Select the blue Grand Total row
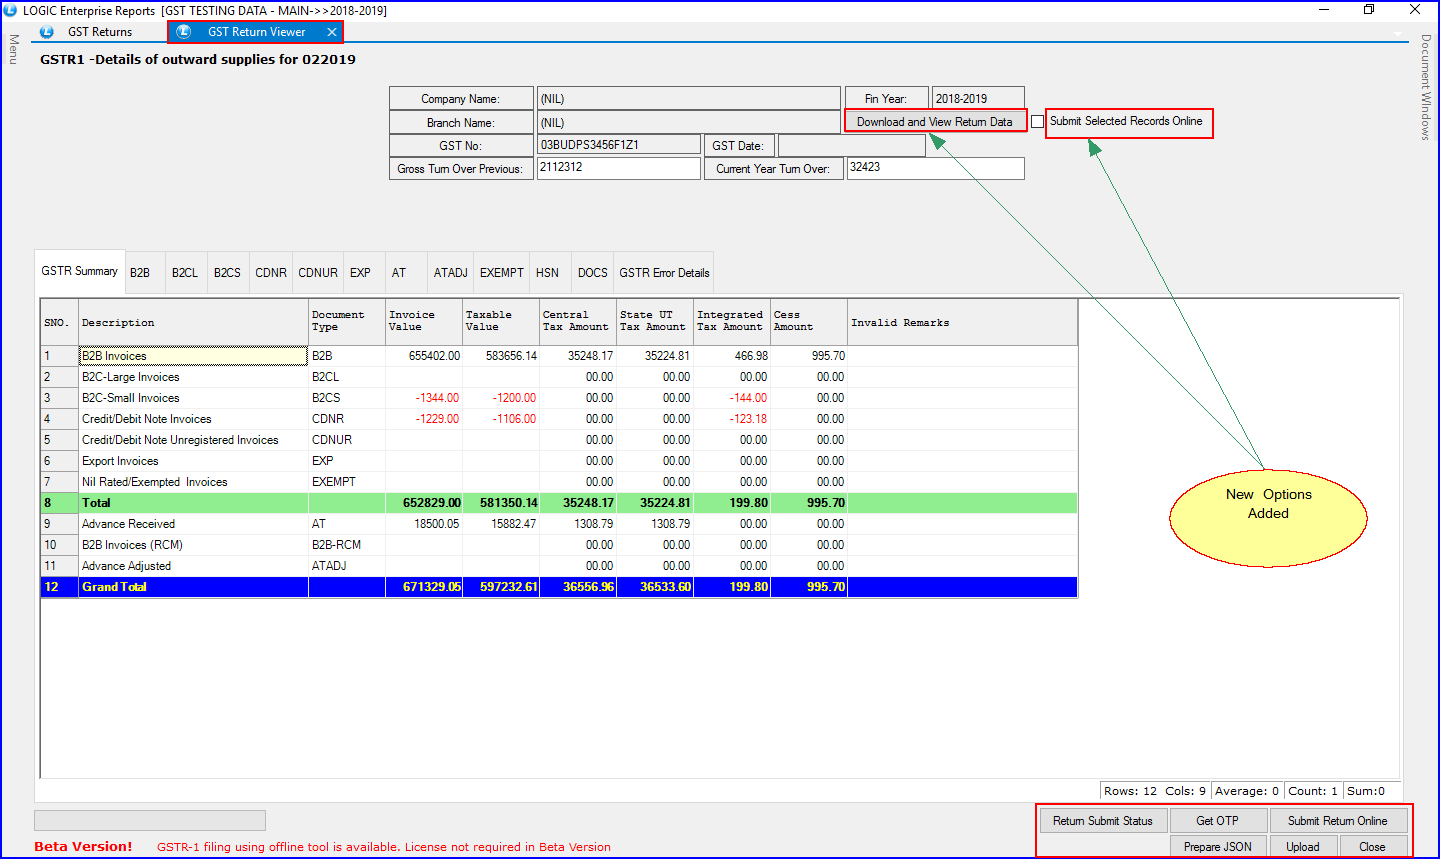This screenshot has width=1440, height=859. [559, 587]
